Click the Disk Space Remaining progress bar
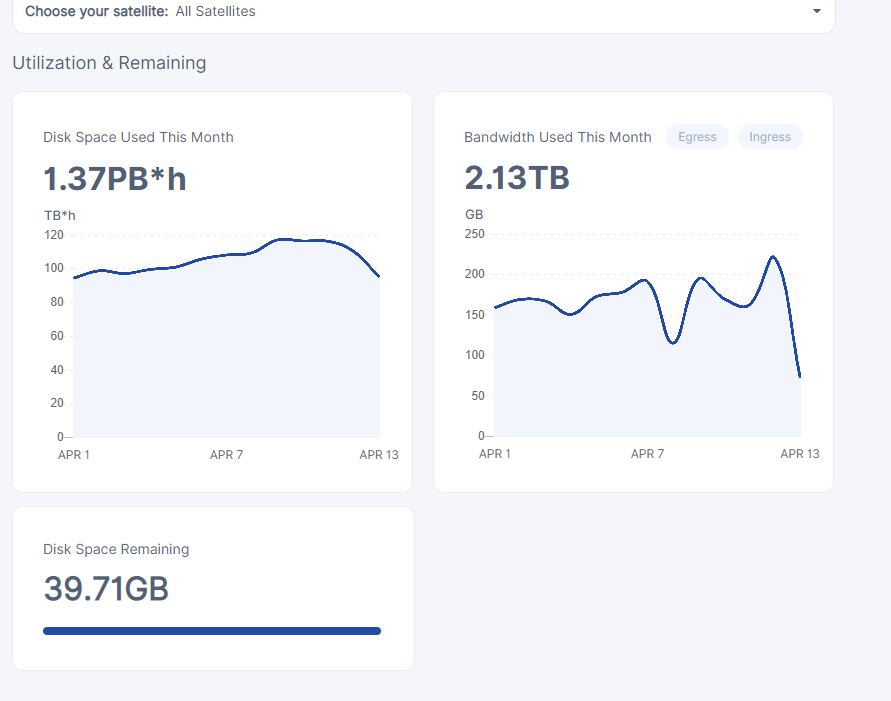Image resolution: width=891 pixels, height=701 pixels. point(212,631)
